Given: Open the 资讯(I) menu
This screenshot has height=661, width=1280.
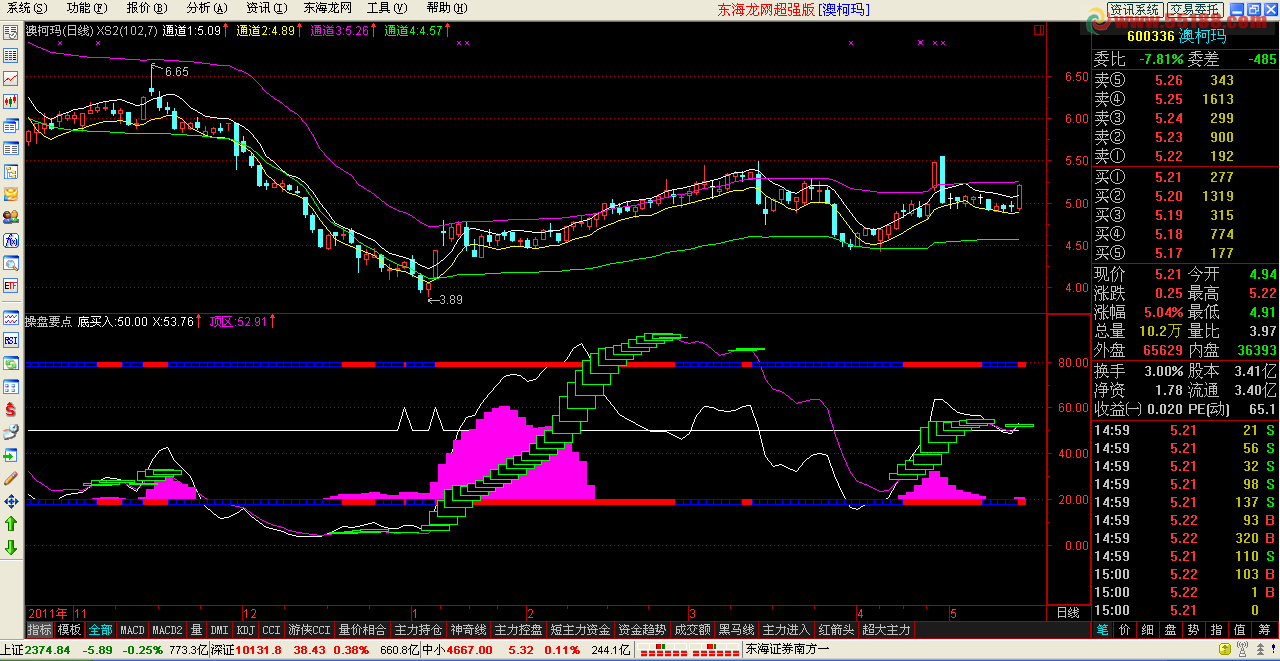Looking at the screenshot, I should pyautogui.click(x=265, y=8).
